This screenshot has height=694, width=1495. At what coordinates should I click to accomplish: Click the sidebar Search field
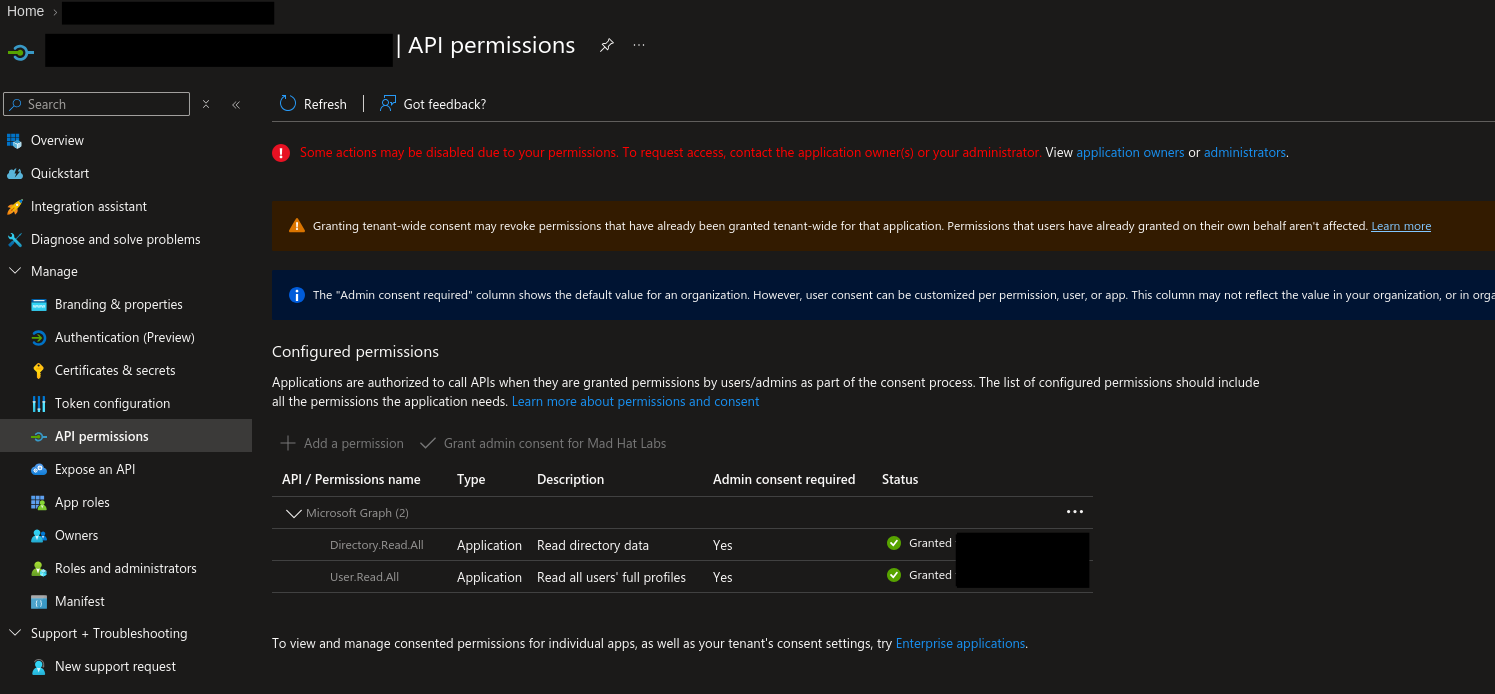(x=96, y=104)
